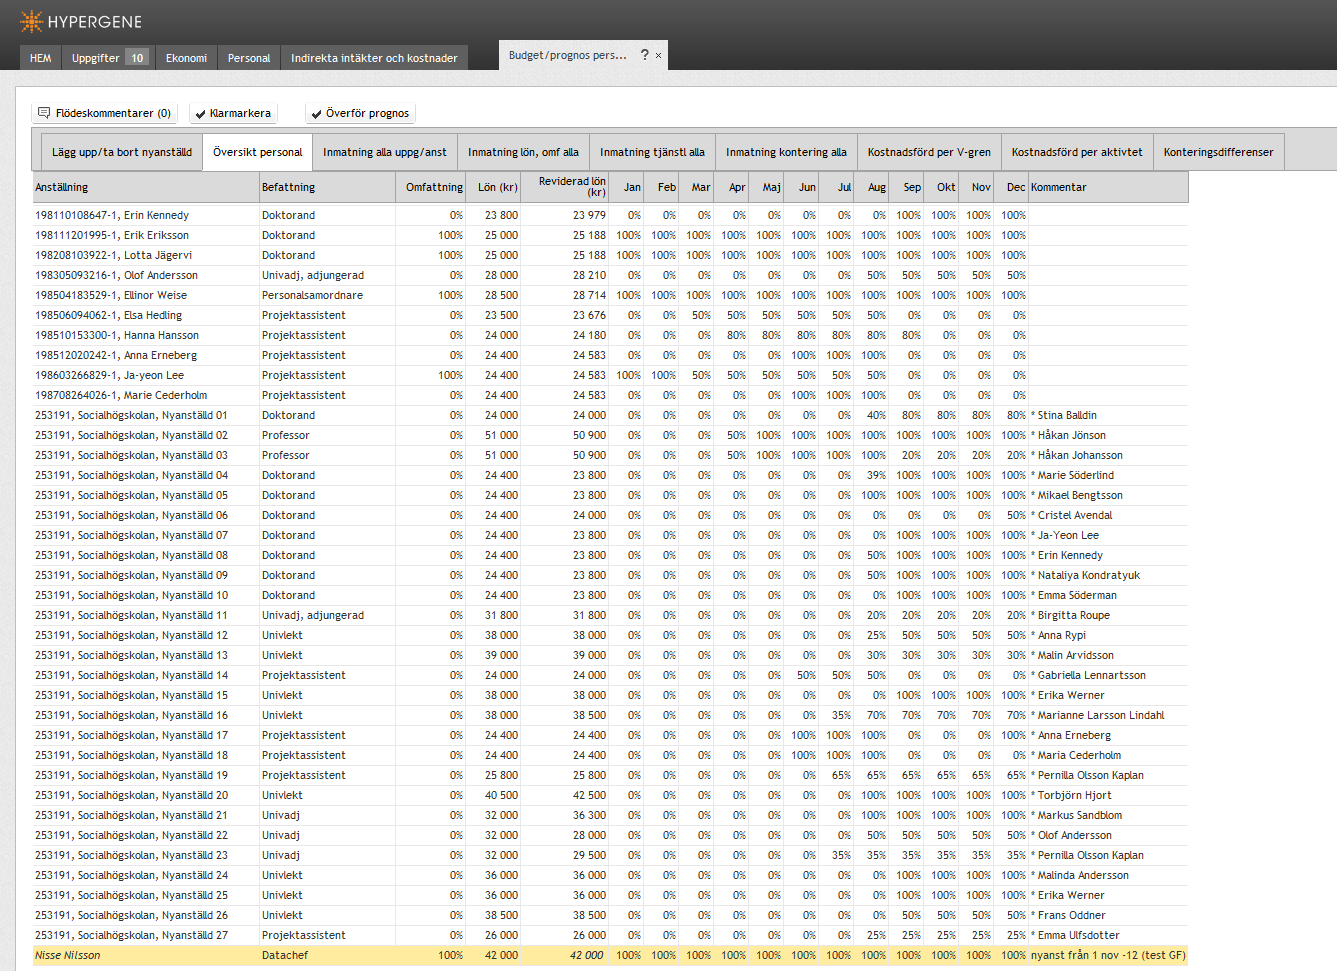1337x971 pixels.
Task: Click the Klarmarkera button label
Action: pos(240,114)
